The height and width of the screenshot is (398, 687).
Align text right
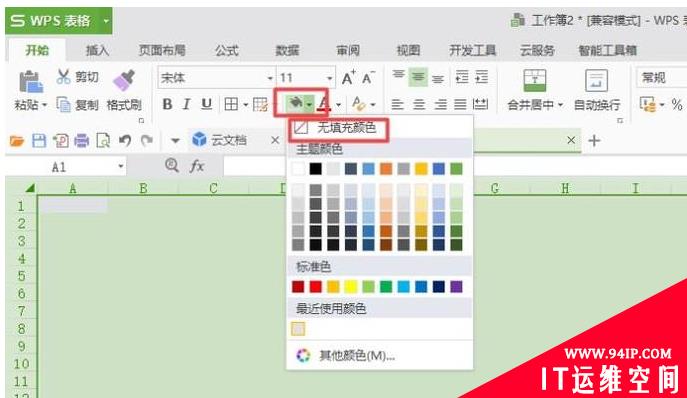(x=440, y=104)
